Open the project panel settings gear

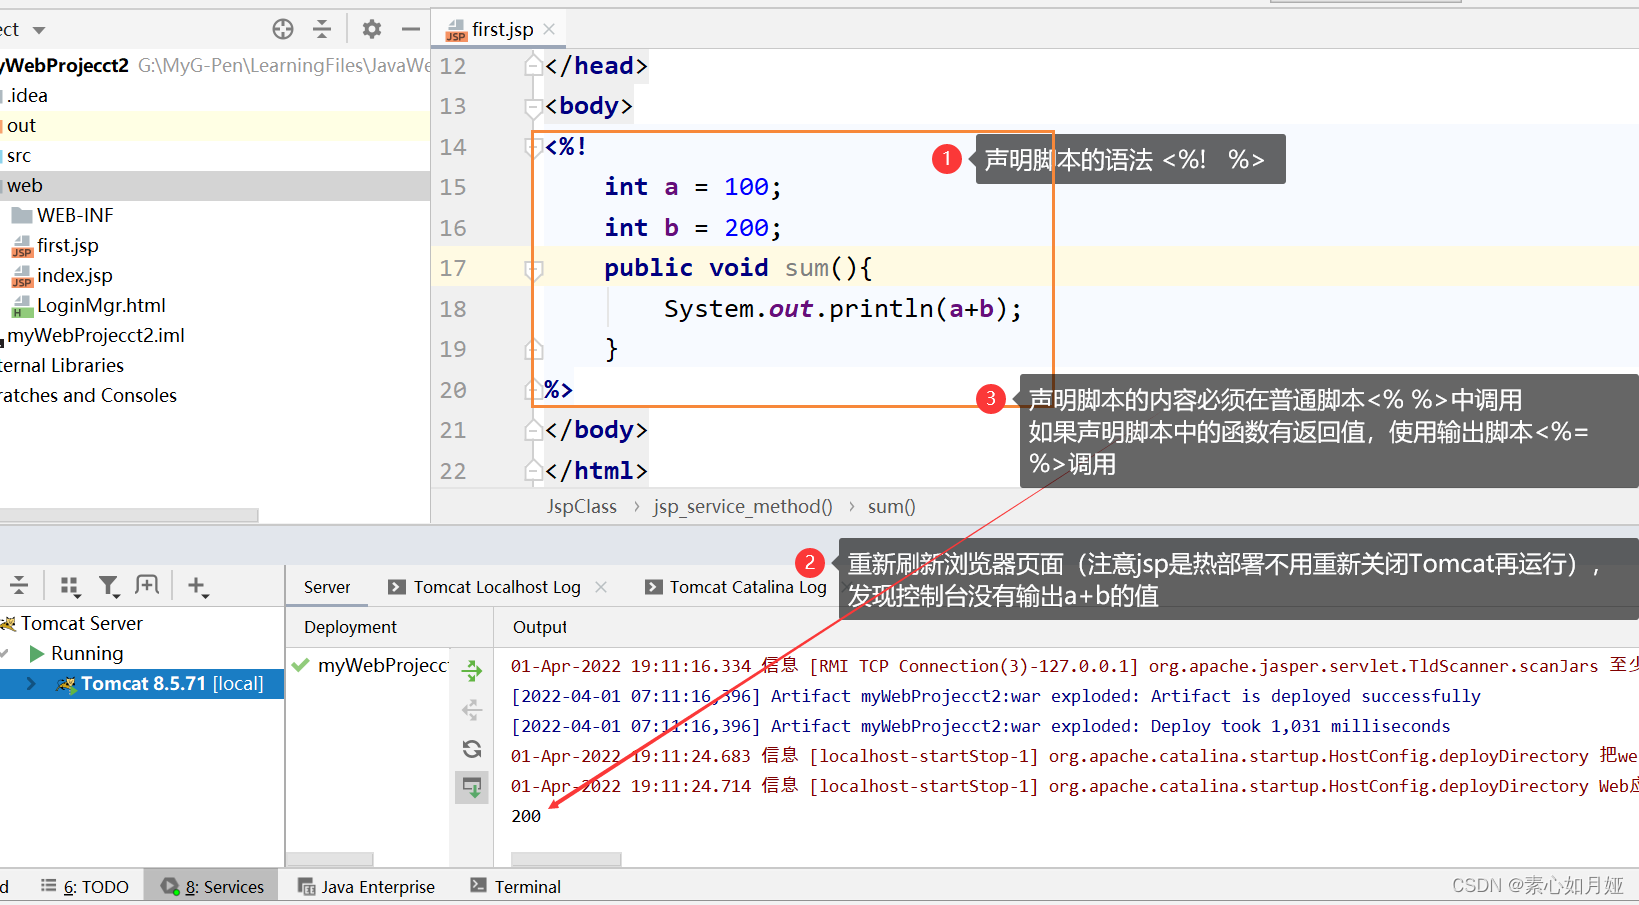pyautogui.click(x=372, y=29)
